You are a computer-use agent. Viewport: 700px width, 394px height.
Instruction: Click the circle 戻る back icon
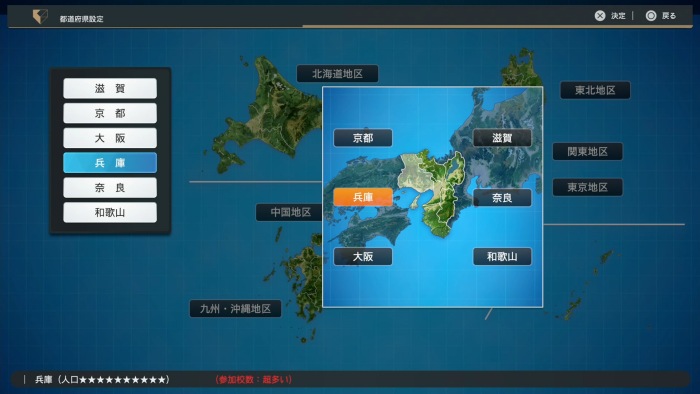point(651,16)
